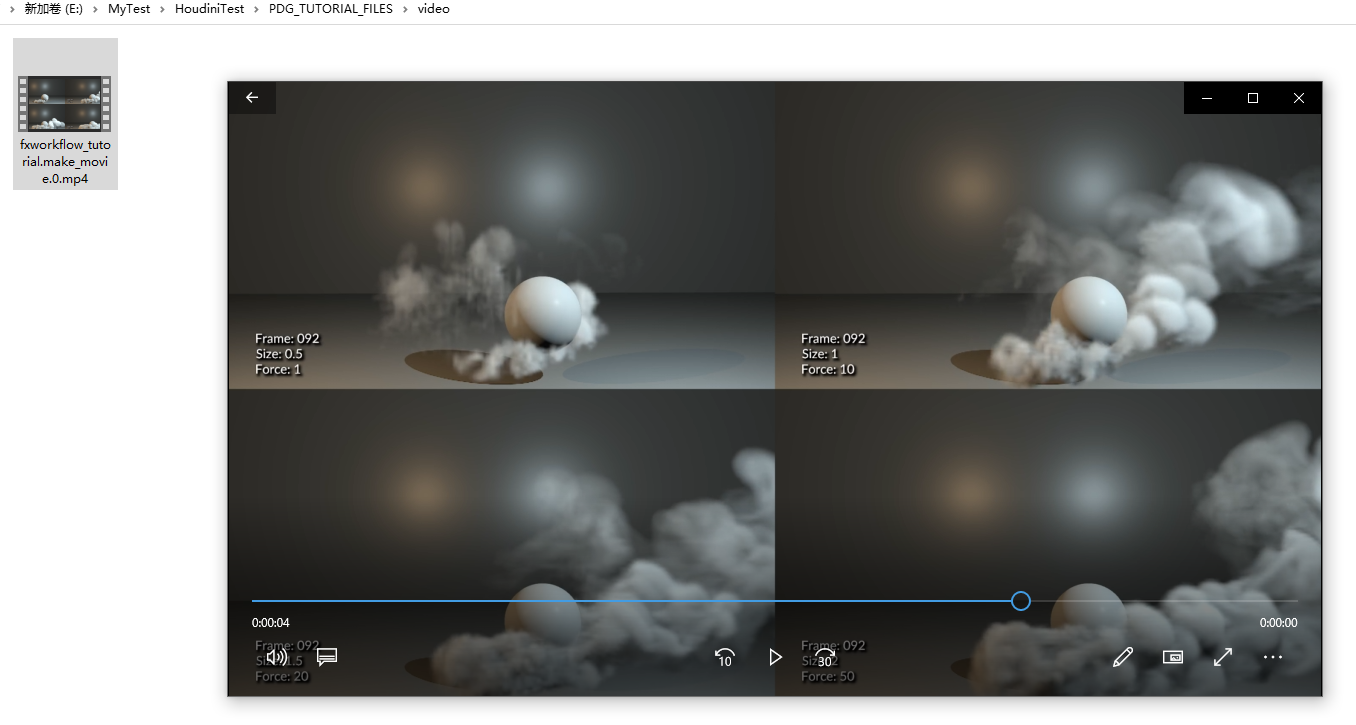Screen dimensions: 1356x725
Task: Play the video
Action: tap(775, 657)
